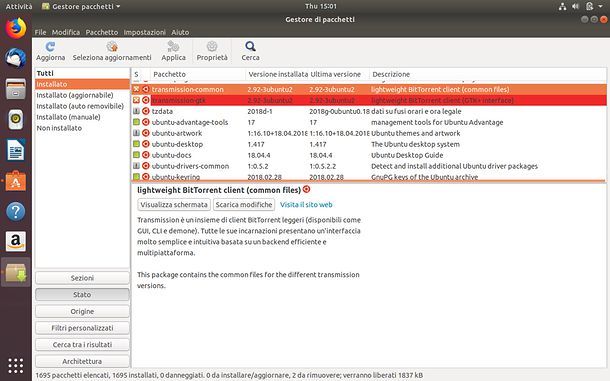Viewport: 610px width, 381px height.
Task: Launch Thunderbird mail from the dock
Action: tap(16, 58)
